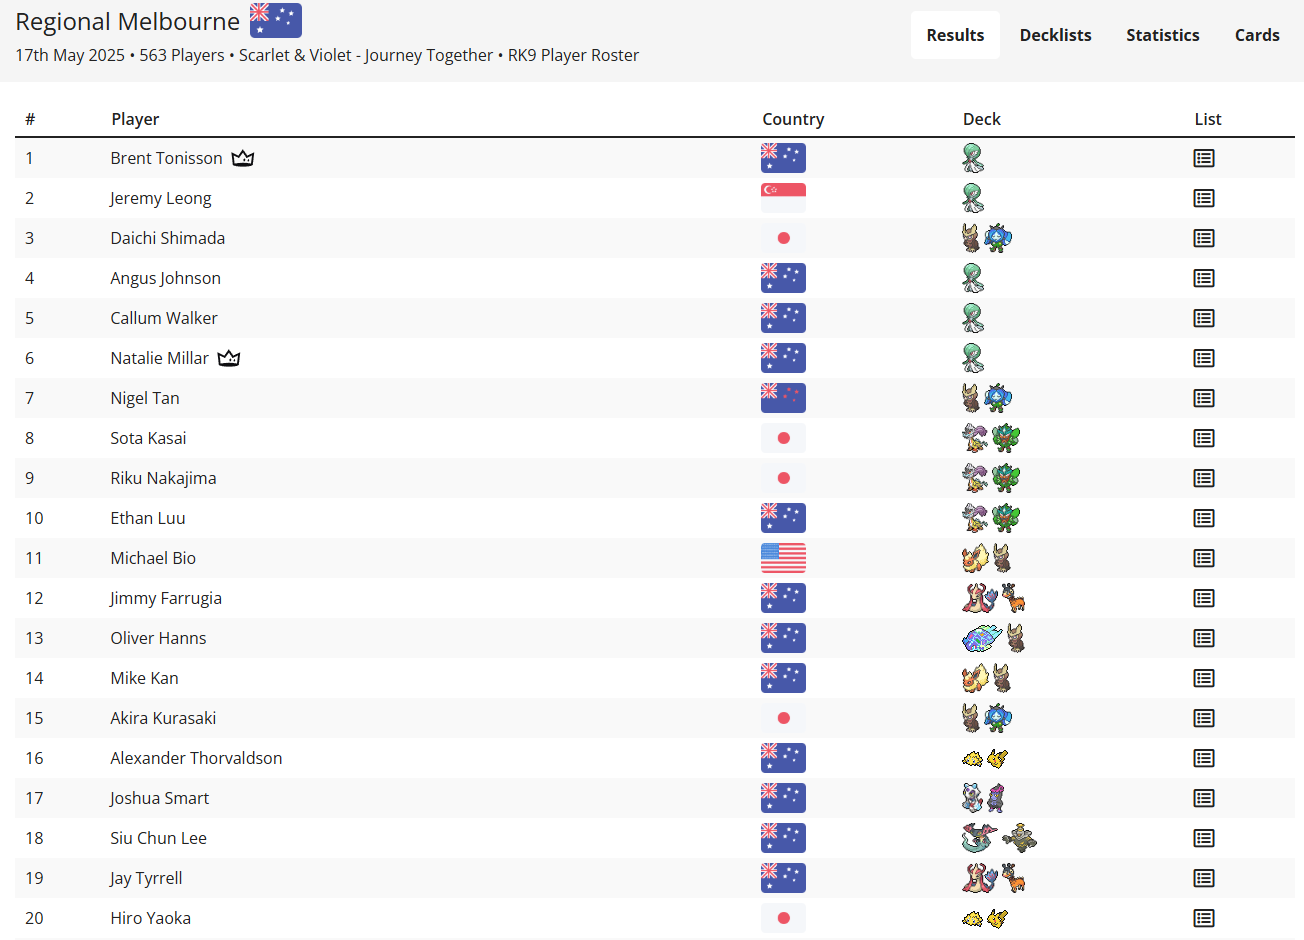Open Natalie Millar's decklist icon
The width and height of the screenshot is (1304, 940).
[x=1204, y=358]
